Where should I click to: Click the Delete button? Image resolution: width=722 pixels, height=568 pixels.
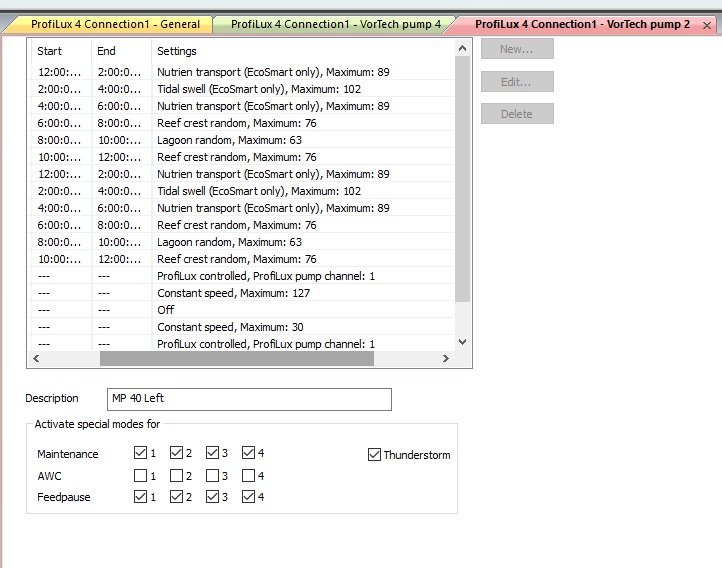[x=517, y=114]
